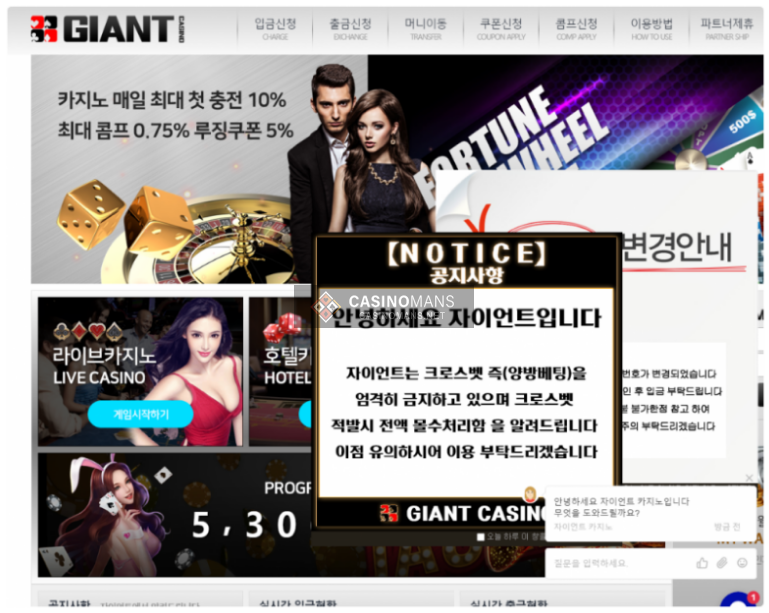
Task: Click the thumbs-up icon in chat widget
Action: 702,563
